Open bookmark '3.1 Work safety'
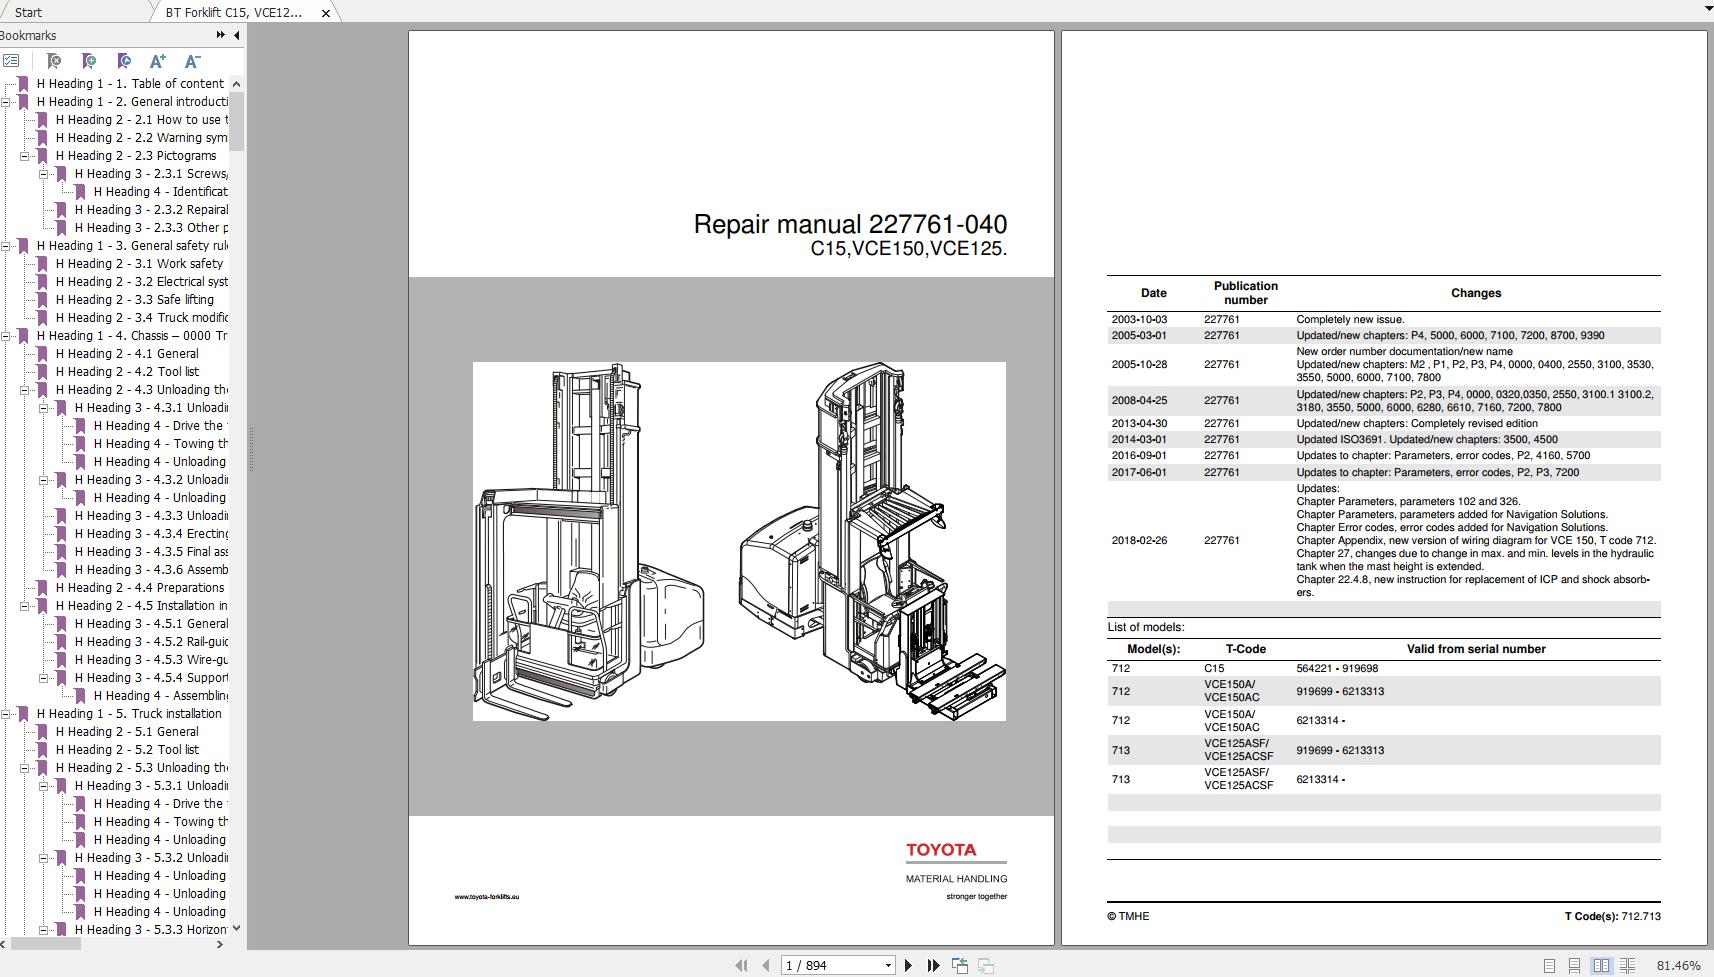 coord(139,263)
